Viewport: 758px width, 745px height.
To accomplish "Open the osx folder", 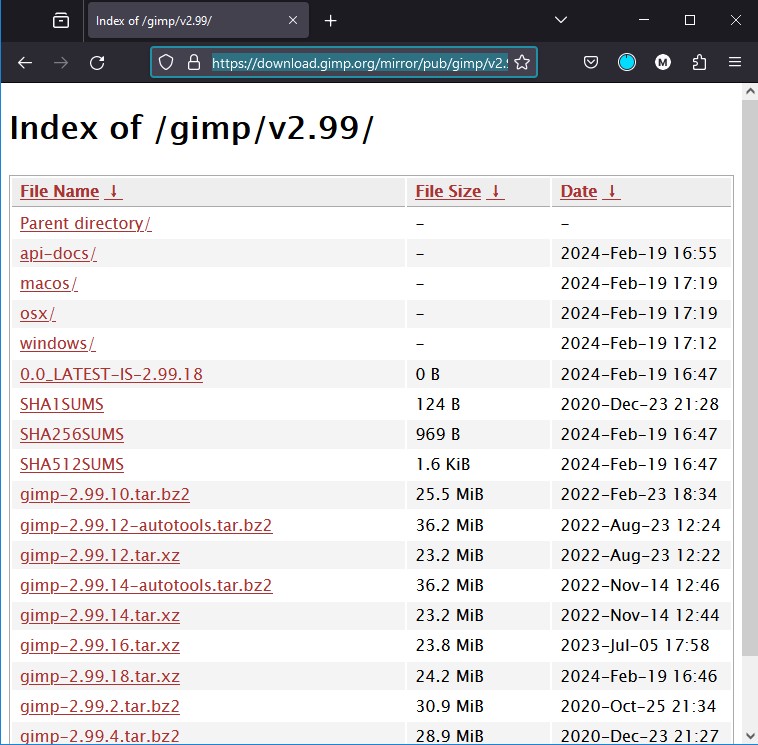I will point(38,313).
